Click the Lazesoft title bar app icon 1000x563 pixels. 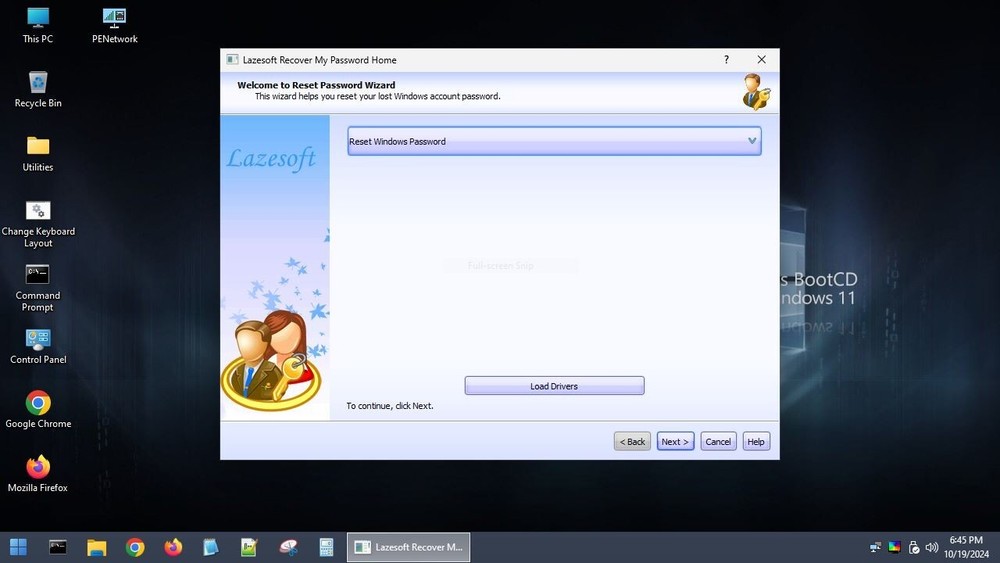(x=232, y=59)
